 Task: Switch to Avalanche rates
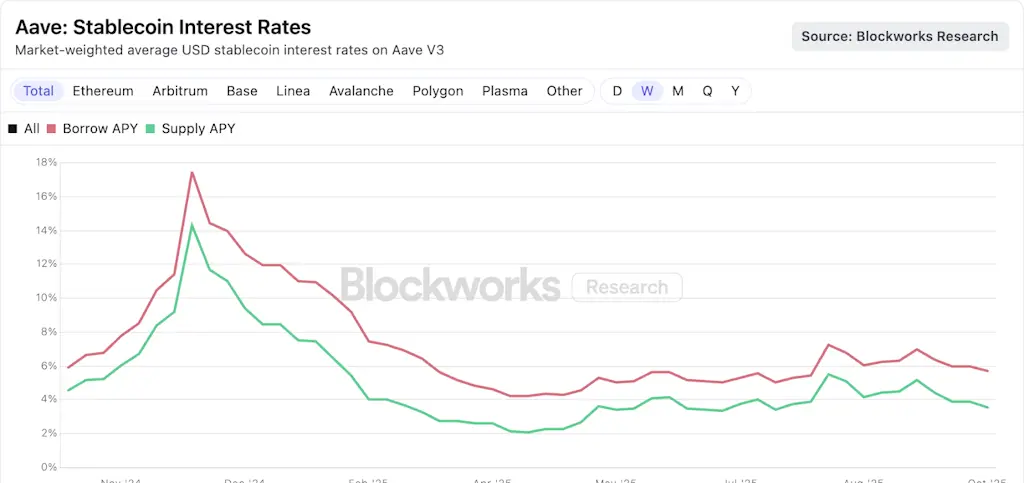(x=361, y=91)
